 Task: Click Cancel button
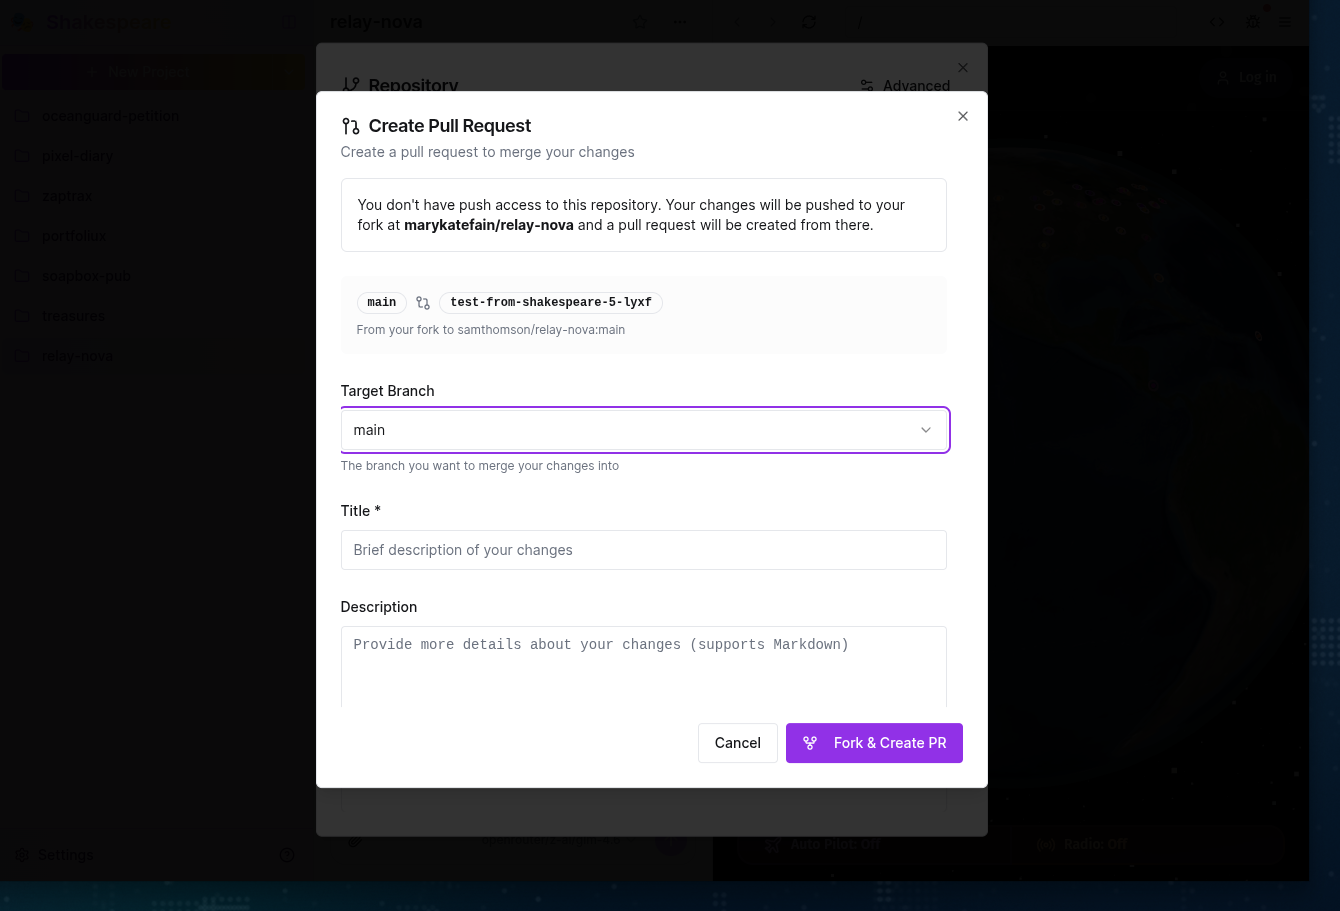737,743
